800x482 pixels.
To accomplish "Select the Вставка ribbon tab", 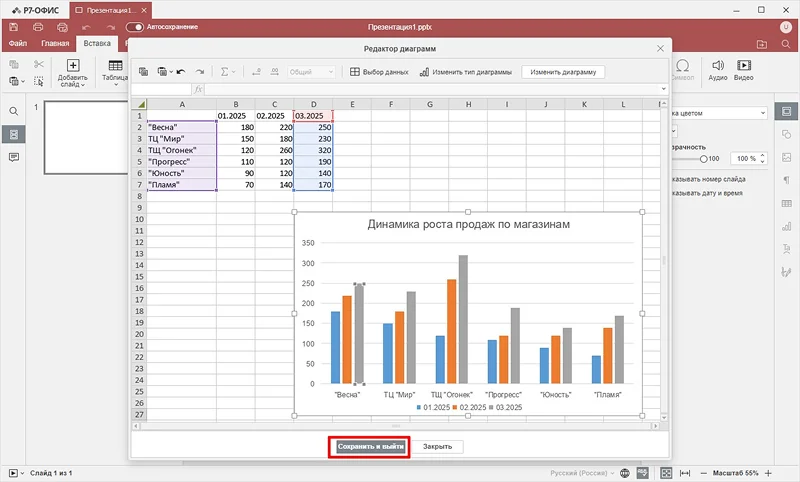I will click(97, 43).
